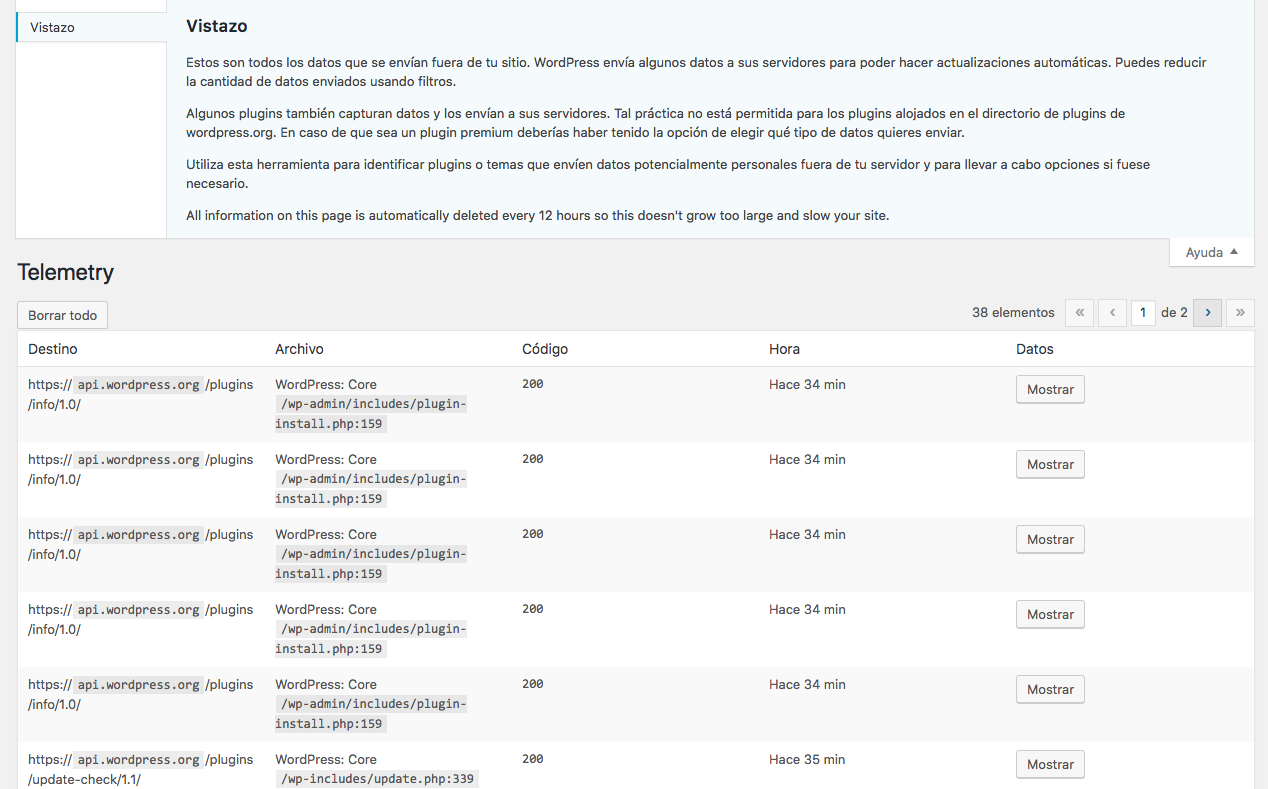Click the Código column header
1268x789 pixels.
point(545,349)
